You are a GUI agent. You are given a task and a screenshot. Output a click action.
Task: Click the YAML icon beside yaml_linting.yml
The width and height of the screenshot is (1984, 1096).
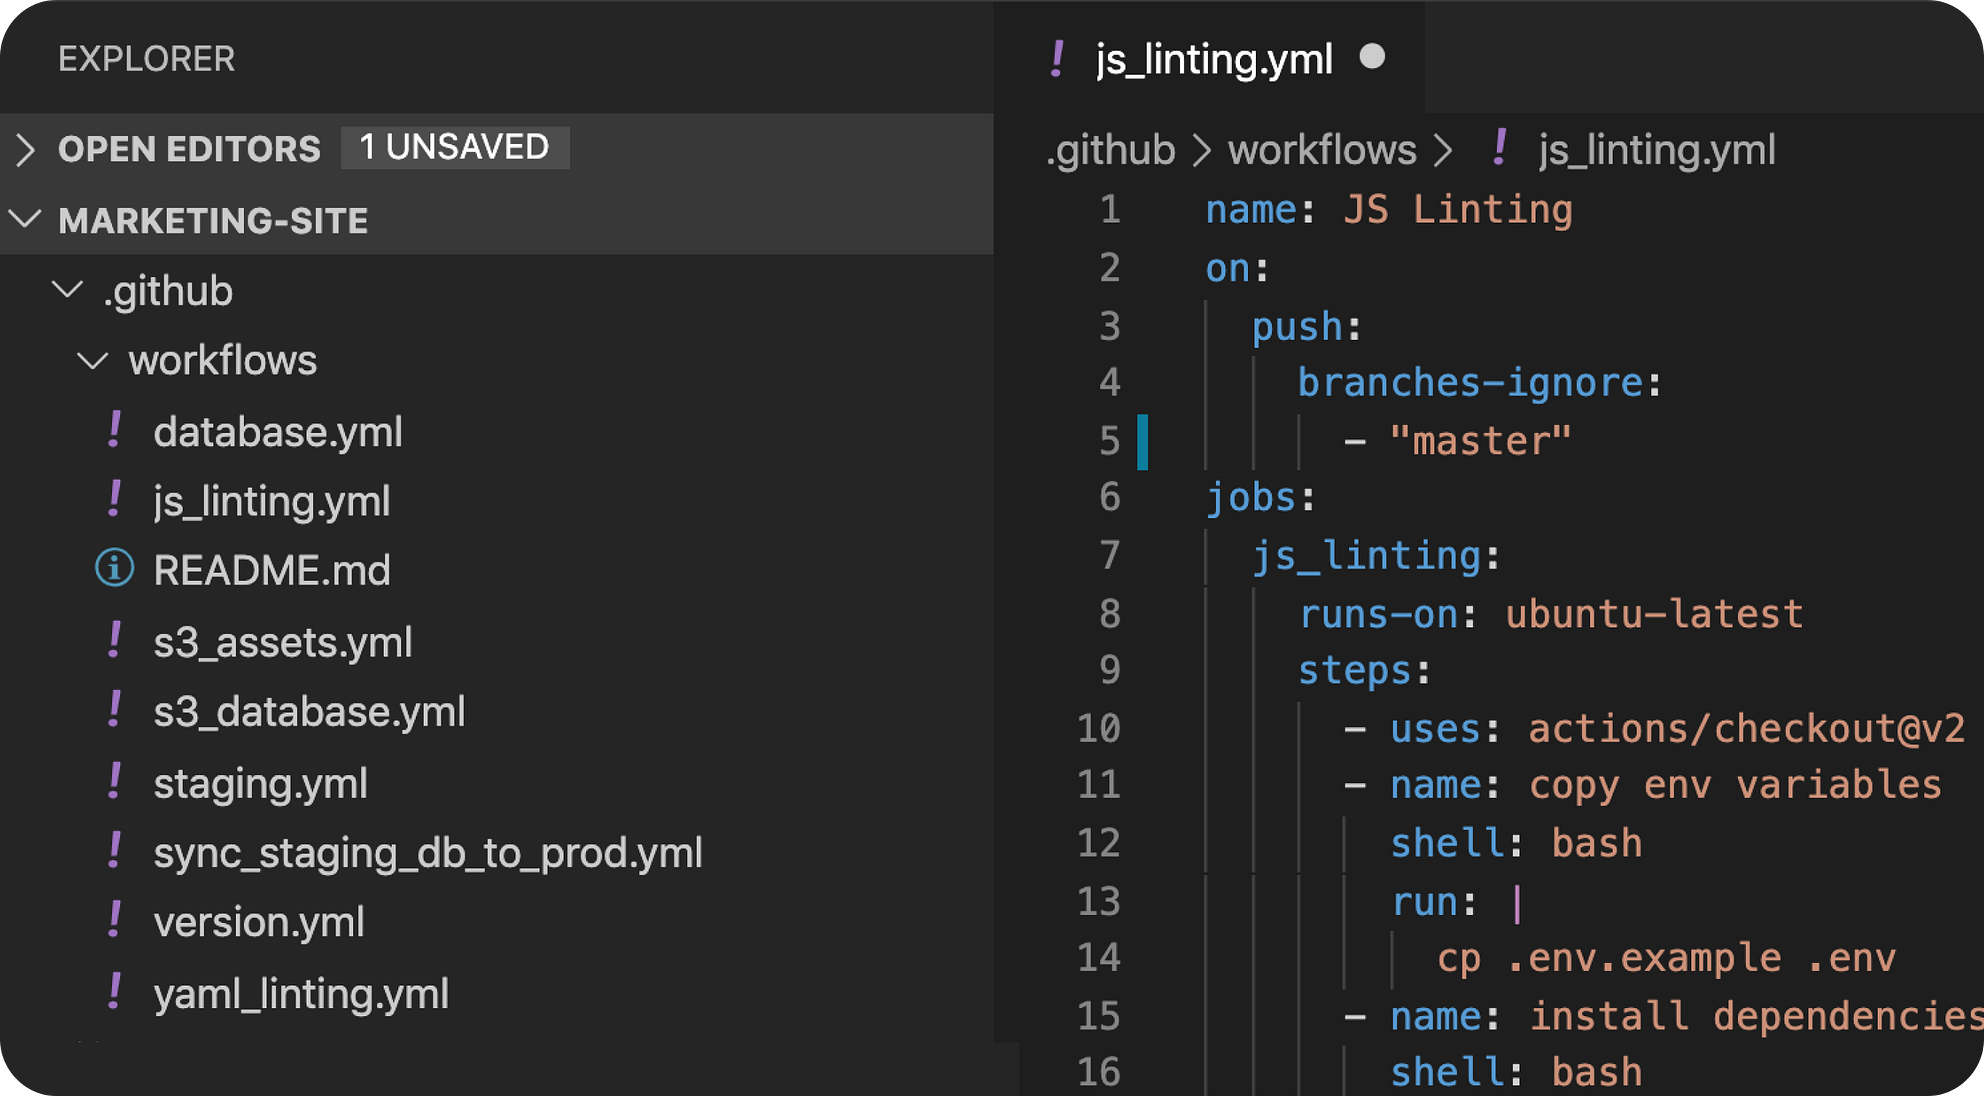[x=115, y=993]
